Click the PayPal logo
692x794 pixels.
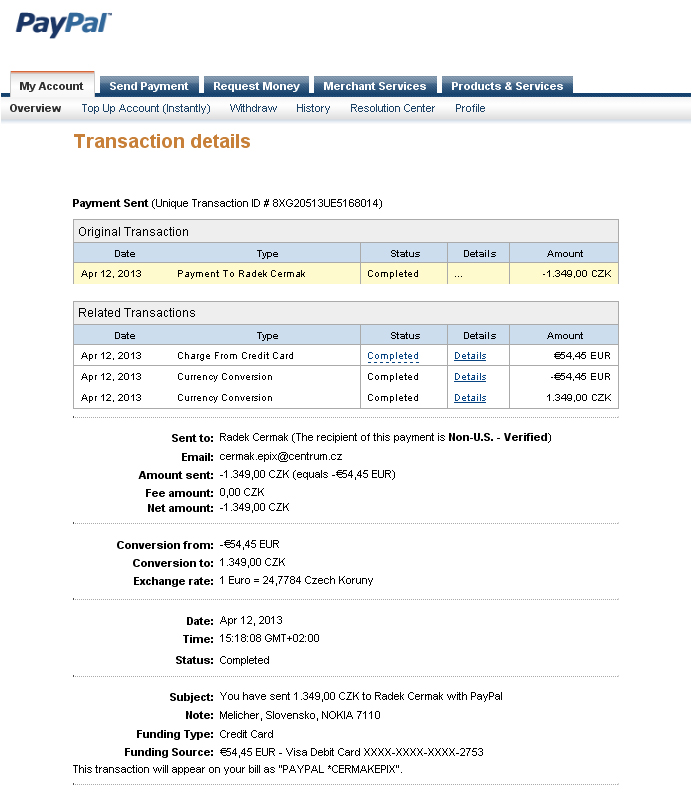click(63, 25)
